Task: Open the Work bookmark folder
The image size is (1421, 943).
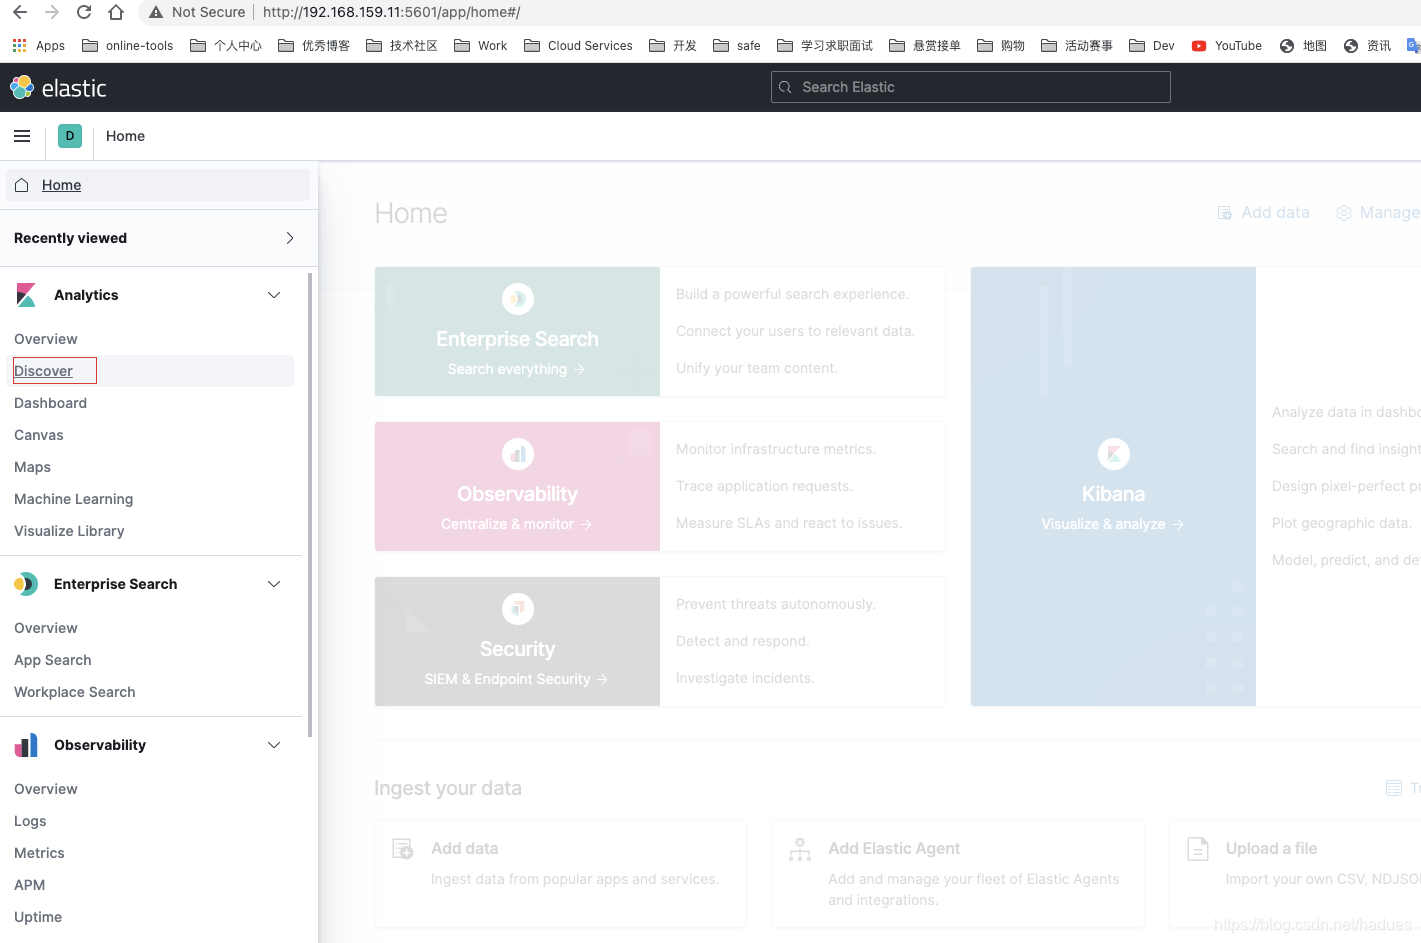Action: point(480,46)
